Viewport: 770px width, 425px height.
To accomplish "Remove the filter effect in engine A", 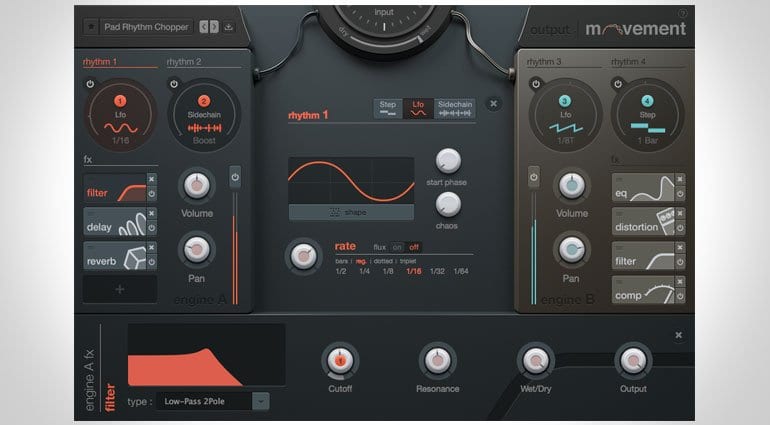I will coord(152,179).
